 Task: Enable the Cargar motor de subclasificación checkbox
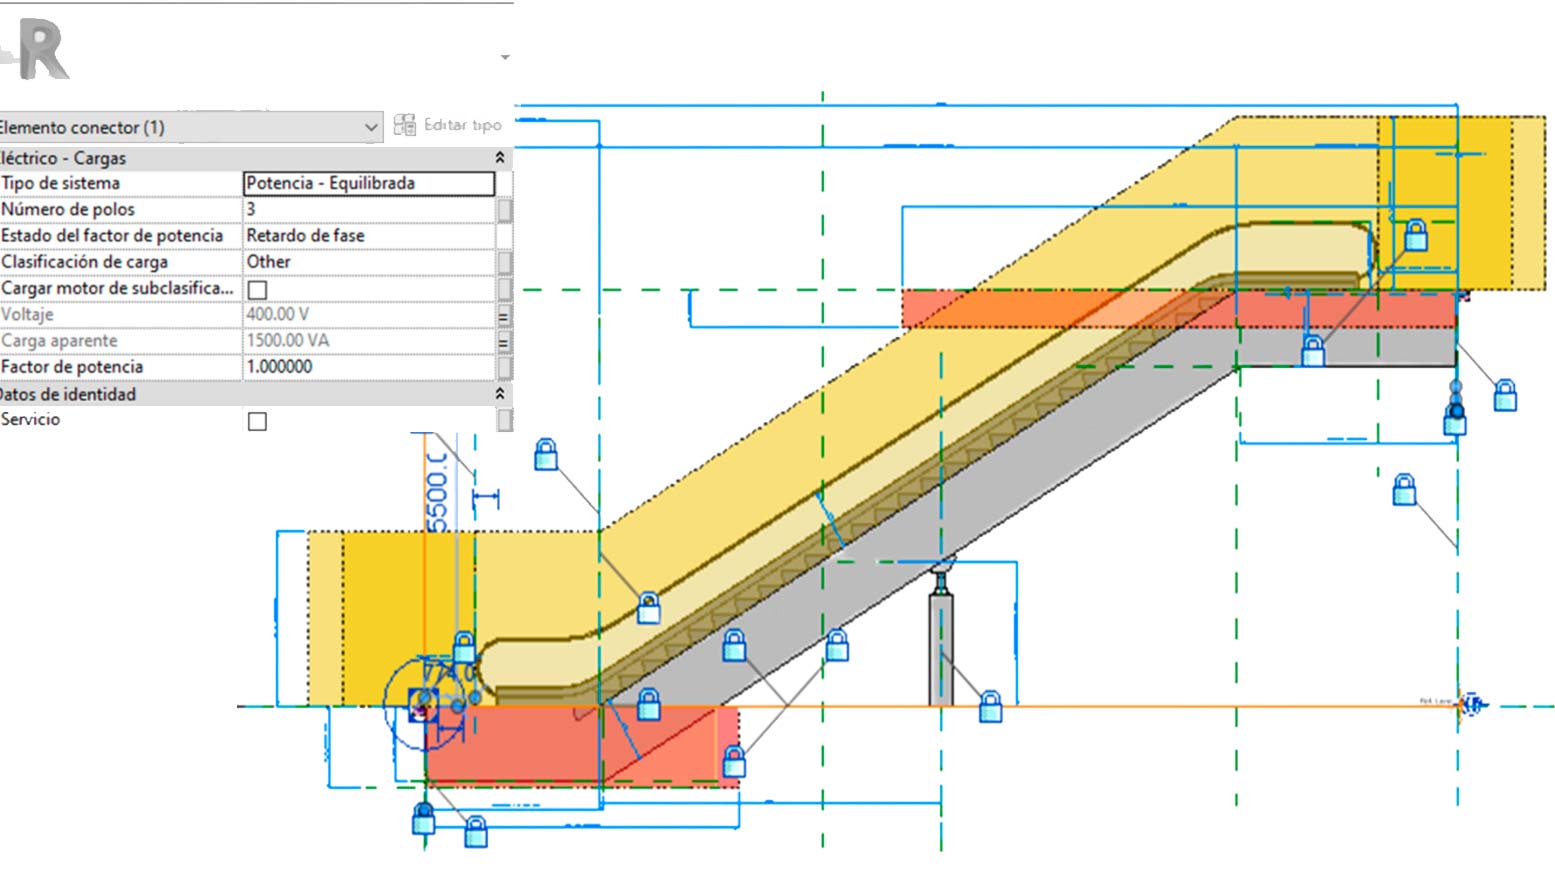pyautogui.click(x=257, y=289)
